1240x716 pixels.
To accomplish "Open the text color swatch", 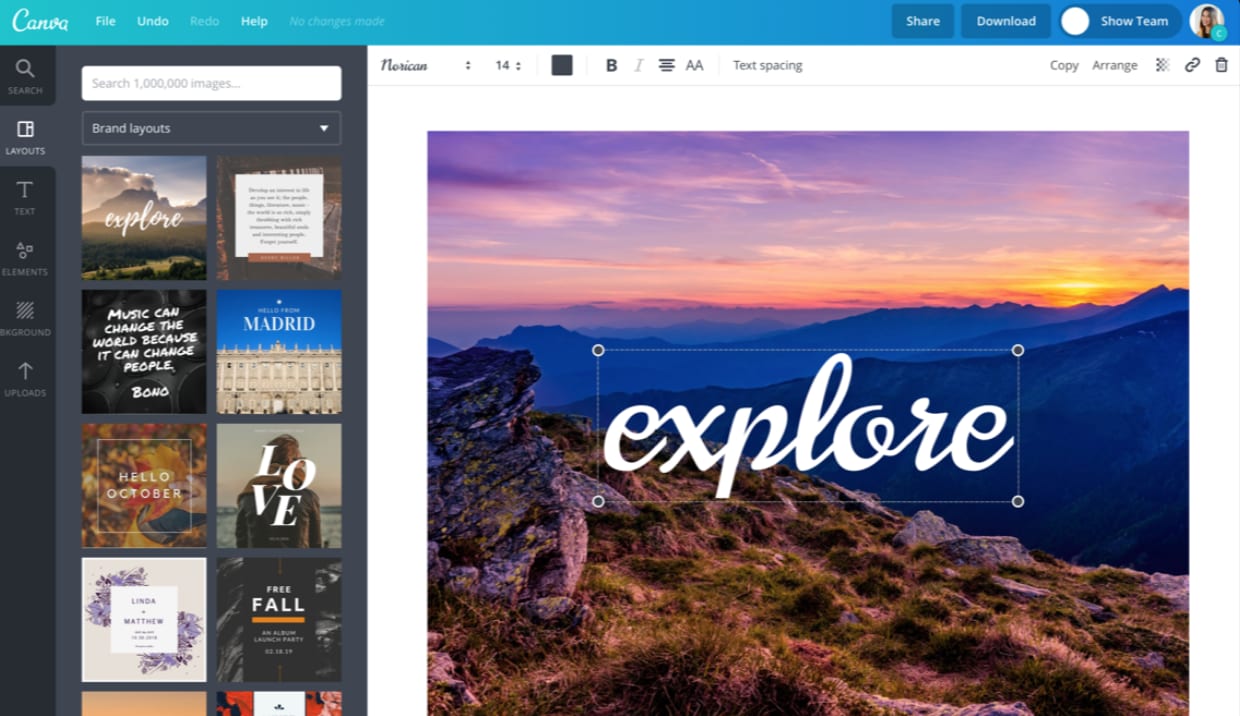I will (x=561, y=64).
